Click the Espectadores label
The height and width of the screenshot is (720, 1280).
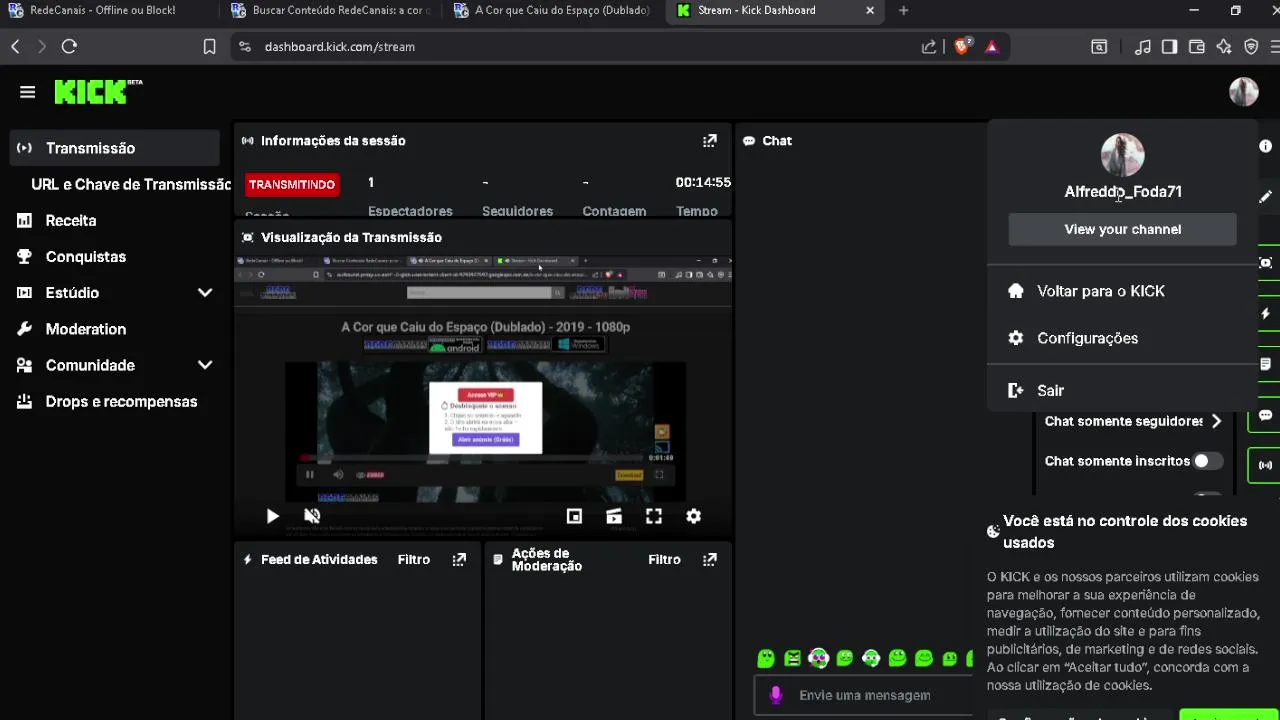410,211
